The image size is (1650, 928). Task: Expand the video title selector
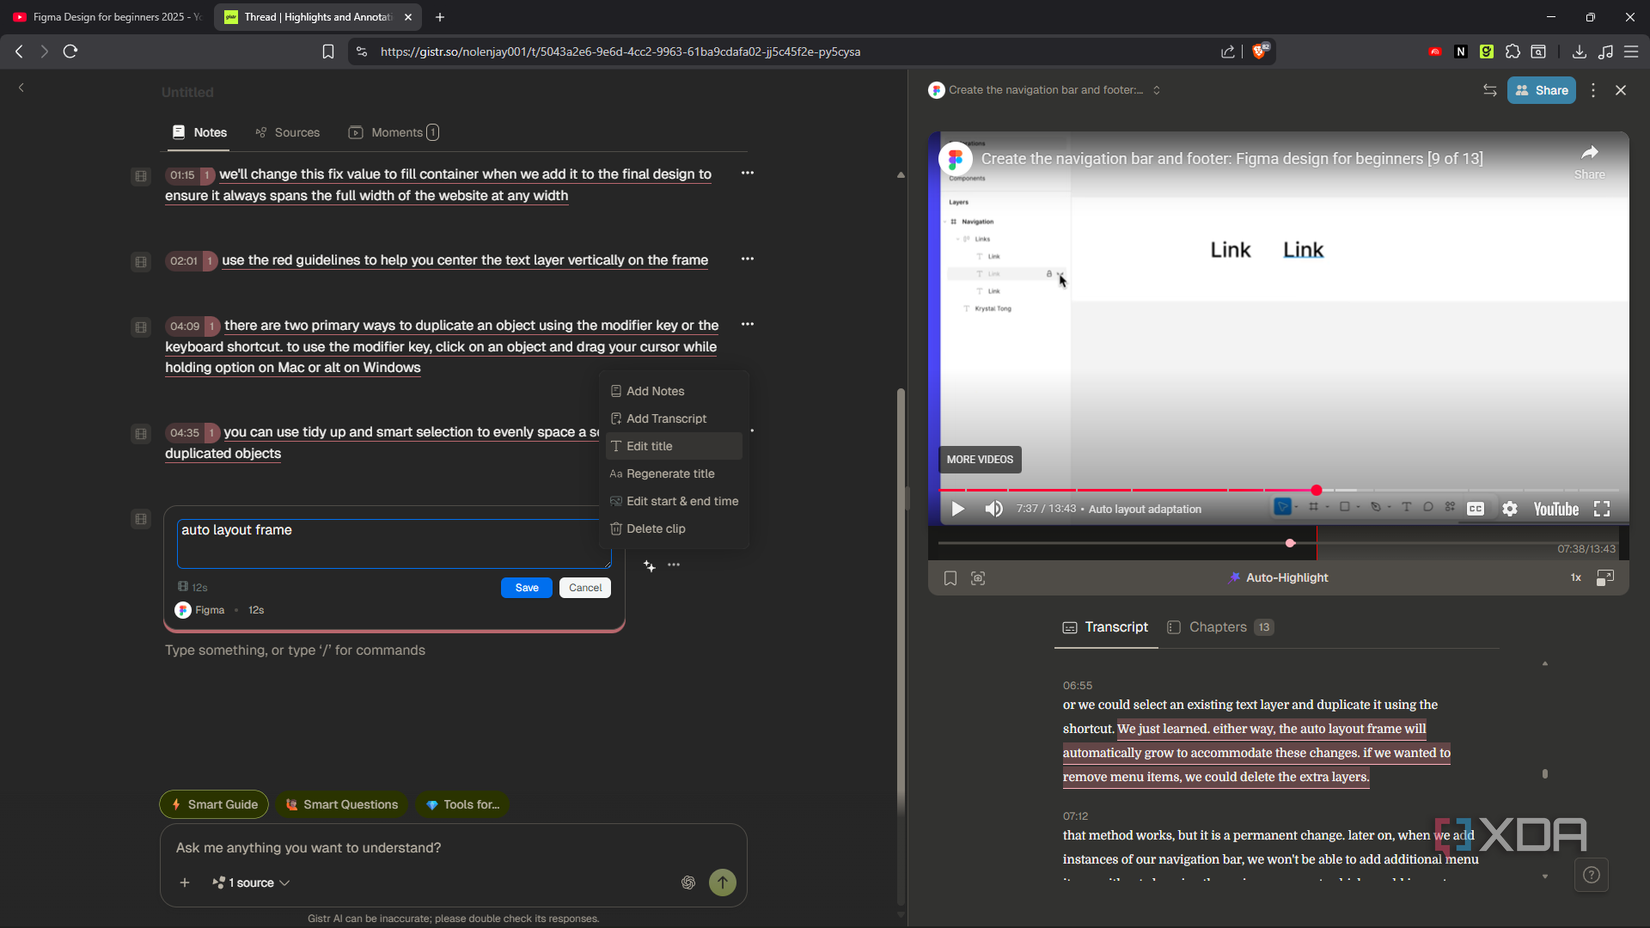pyautogui.click(x=1156, y=90)
